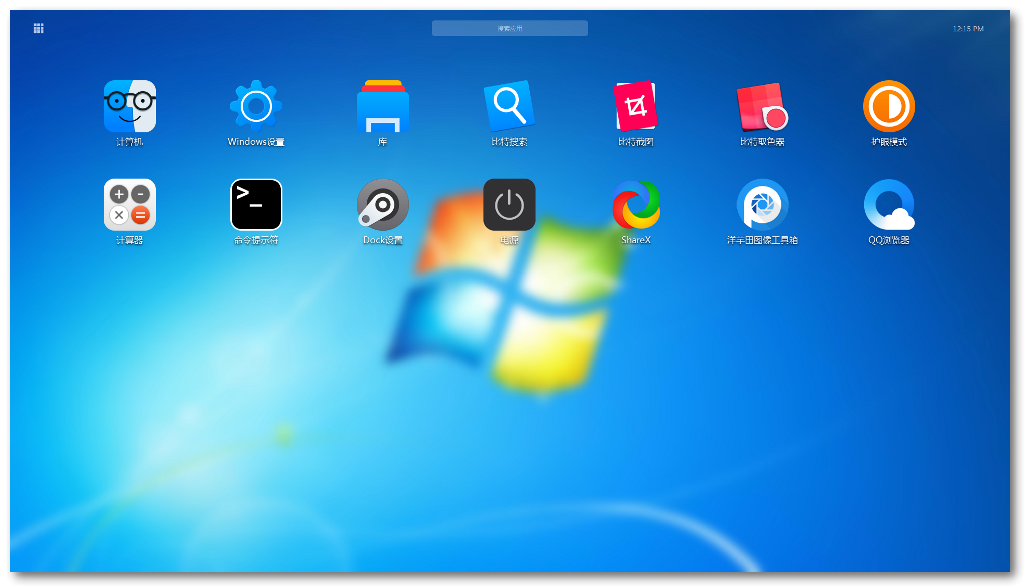1025x587 pixels.
Task: Launch 命令提示符 Command Prompt
Action: coord(256,204)
